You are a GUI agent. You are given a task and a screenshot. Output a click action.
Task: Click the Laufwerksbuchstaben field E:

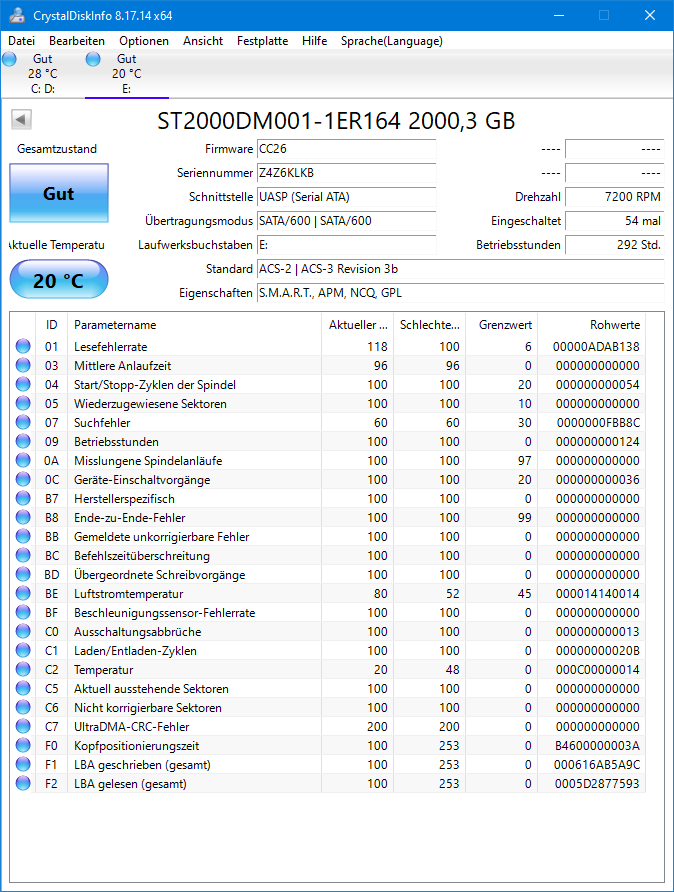(x=346, y=245)
